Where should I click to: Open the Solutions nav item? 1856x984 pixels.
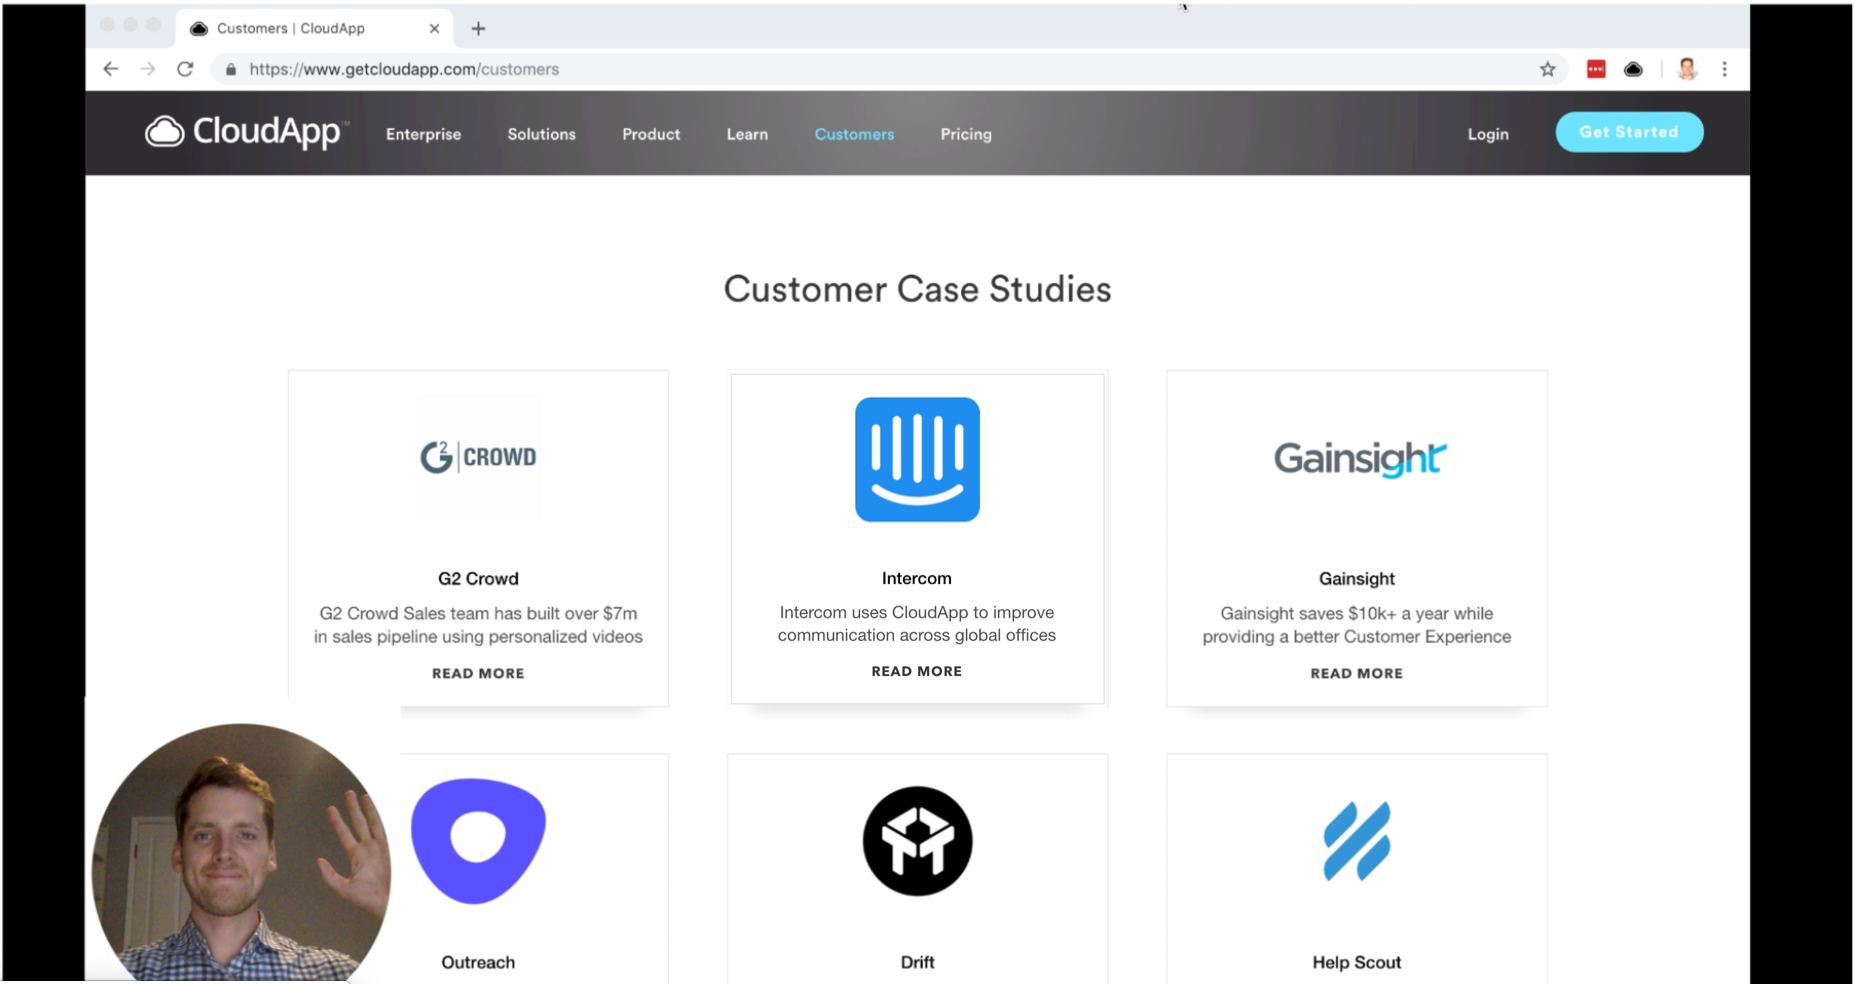pos(541,134)
